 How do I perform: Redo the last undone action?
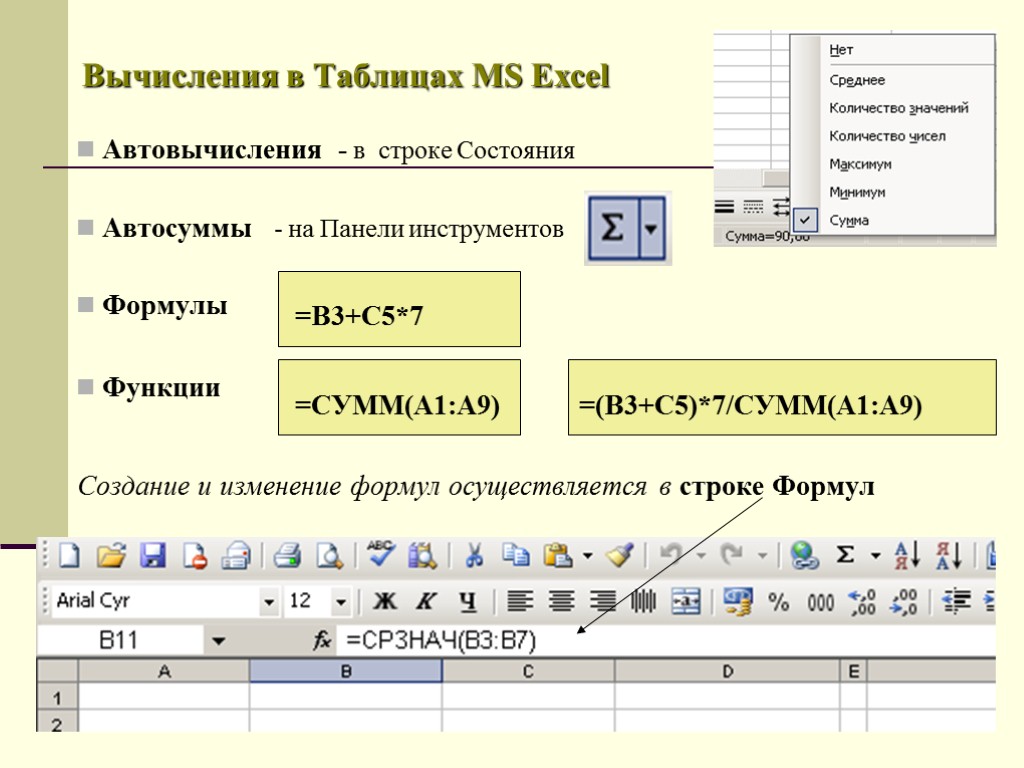pos(732,556)
